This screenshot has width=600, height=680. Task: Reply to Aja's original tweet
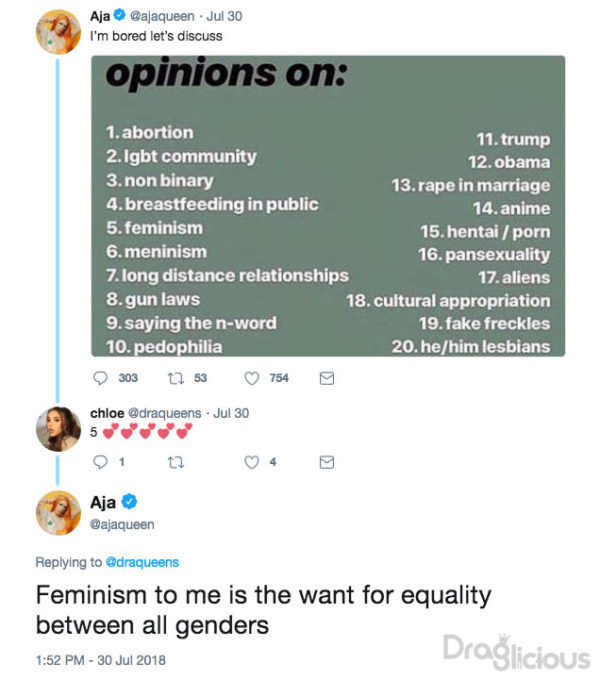pos(99,378)
